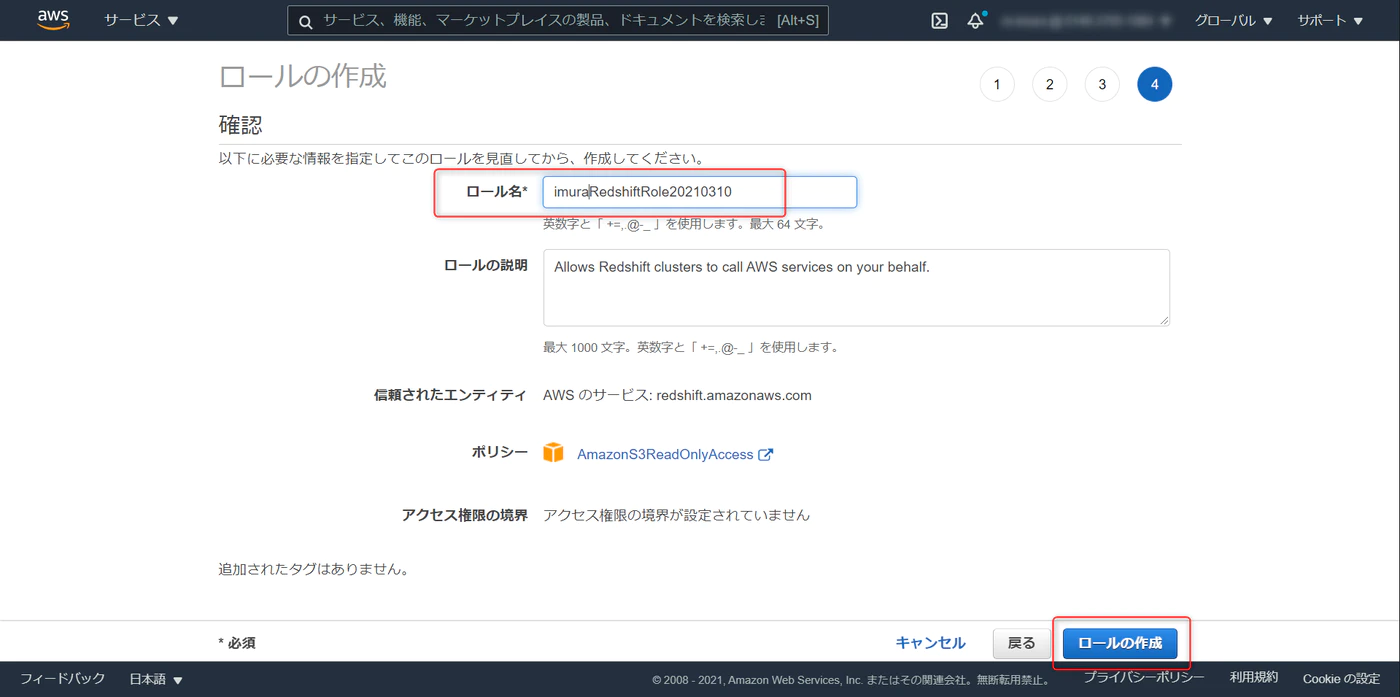Select the 追加されたタグはありません text
1400x697 pixels.
[x=315, y=570]
